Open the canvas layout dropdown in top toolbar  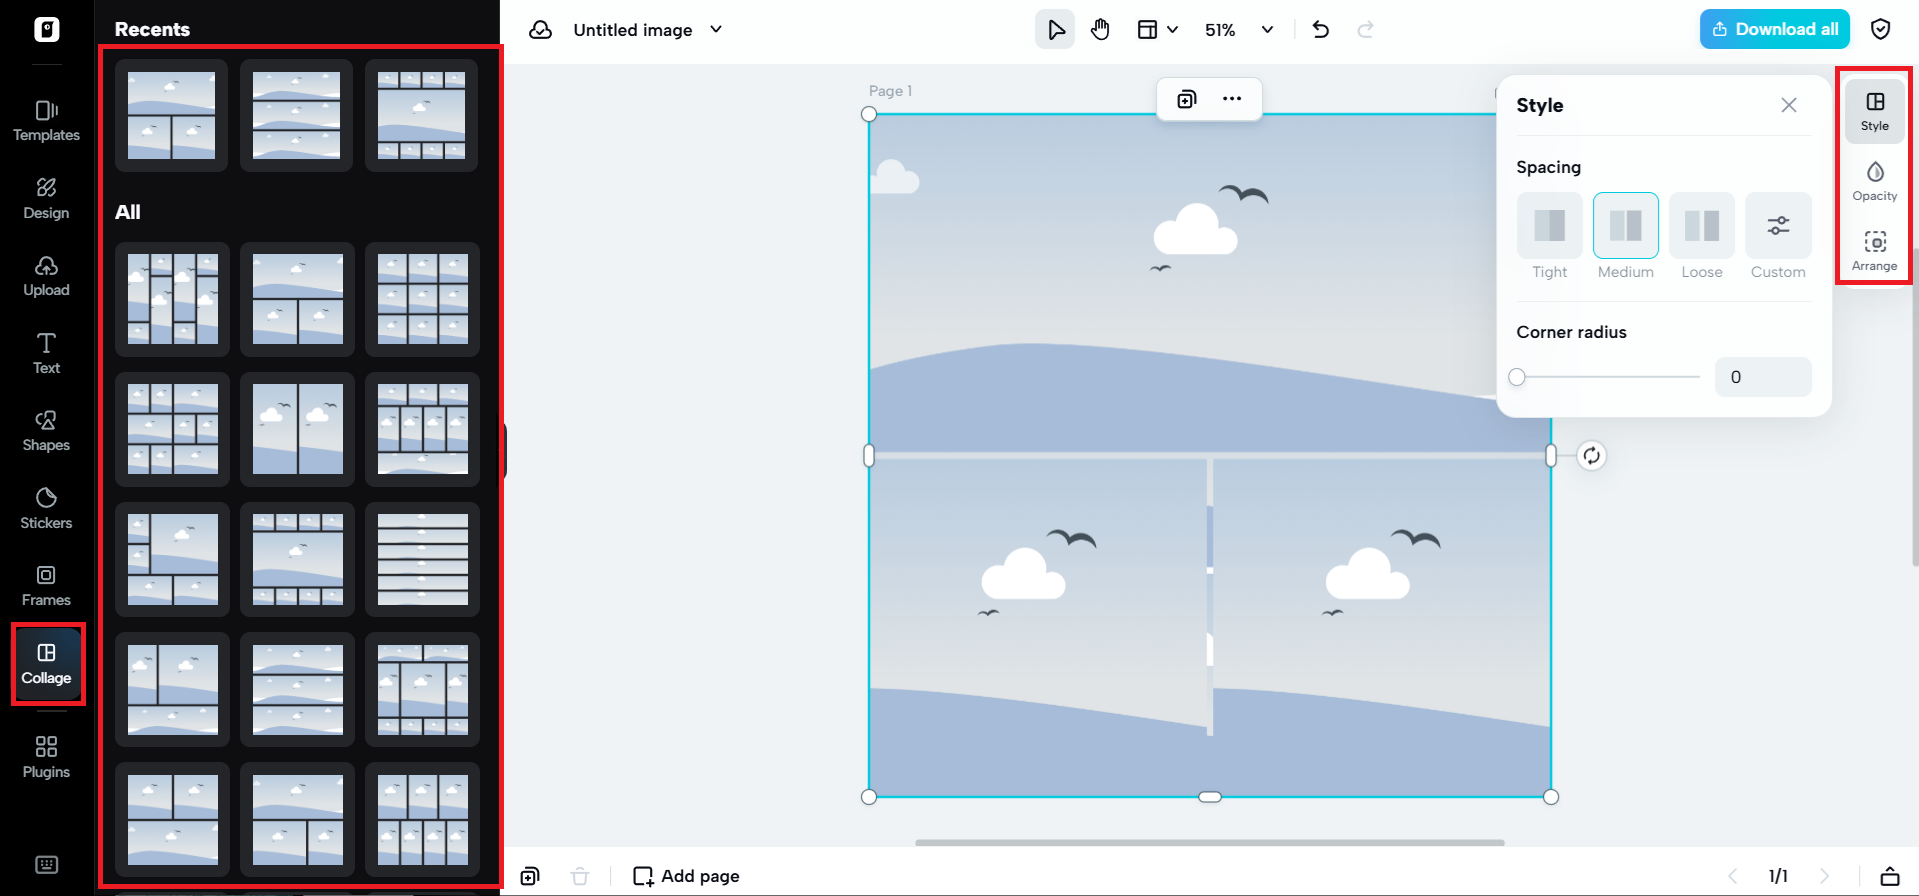1158,30
